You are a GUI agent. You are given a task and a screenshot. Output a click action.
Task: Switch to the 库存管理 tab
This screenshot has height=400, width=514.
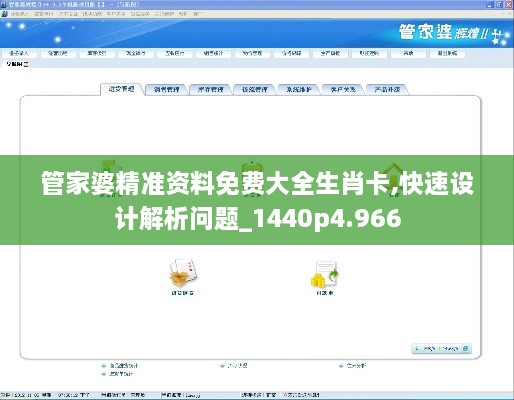click(x=210, y=89)
